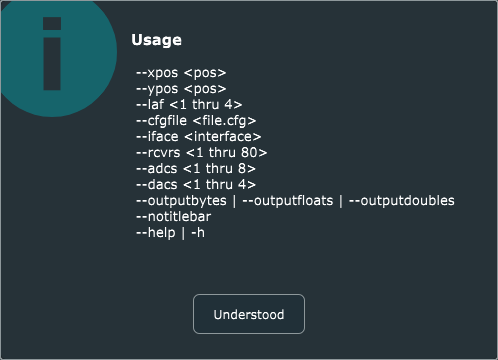Click the -h short option text

tap(198, 233)
